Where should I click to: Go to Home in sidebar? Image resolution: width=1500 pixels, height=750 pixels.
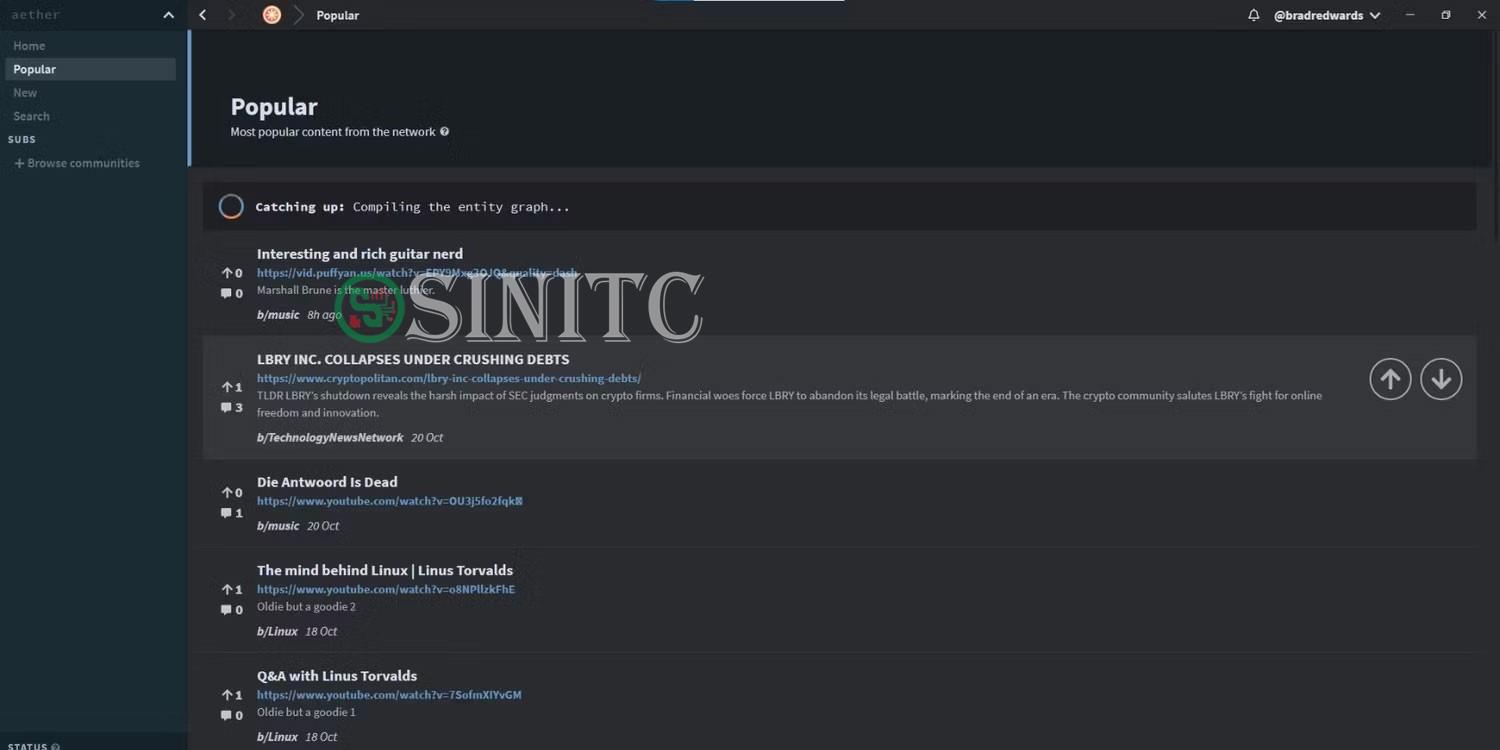click(29, 46)
